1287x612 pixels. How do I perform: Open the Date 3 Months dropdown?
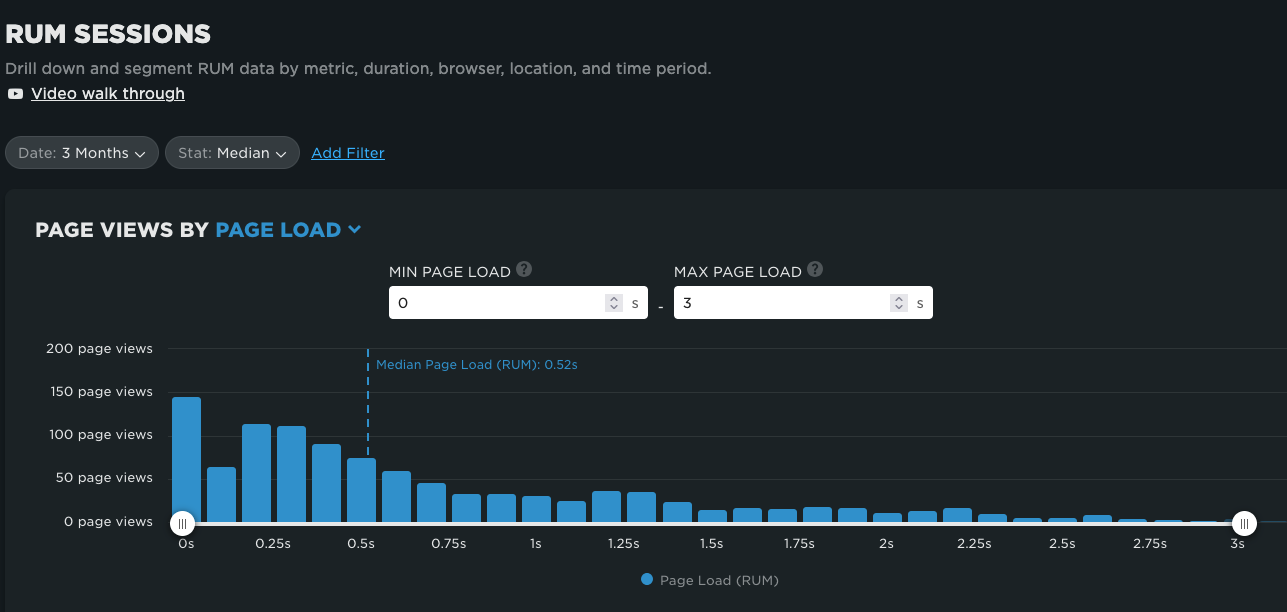(x=82, y=153)
